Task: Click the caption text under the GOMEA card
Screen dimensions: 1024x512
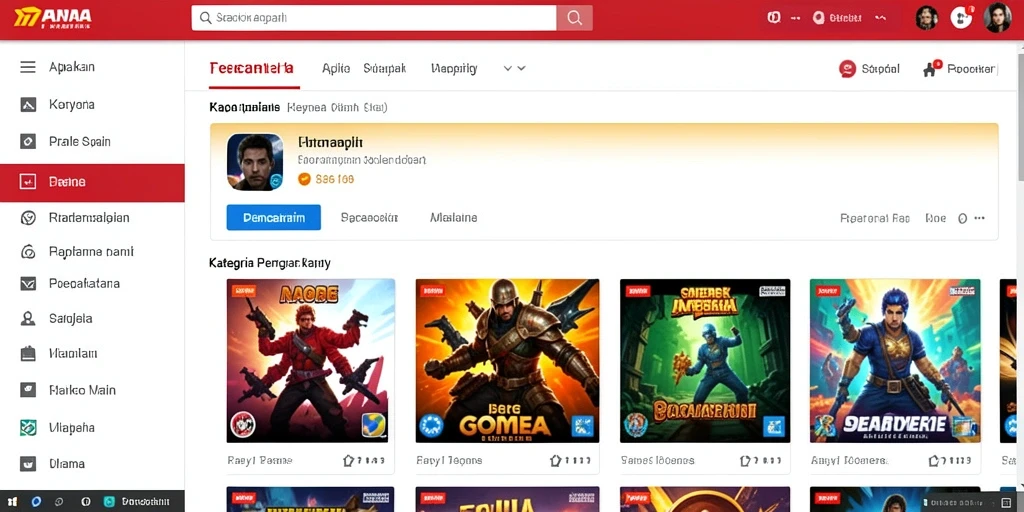Action: pos(449,460)
